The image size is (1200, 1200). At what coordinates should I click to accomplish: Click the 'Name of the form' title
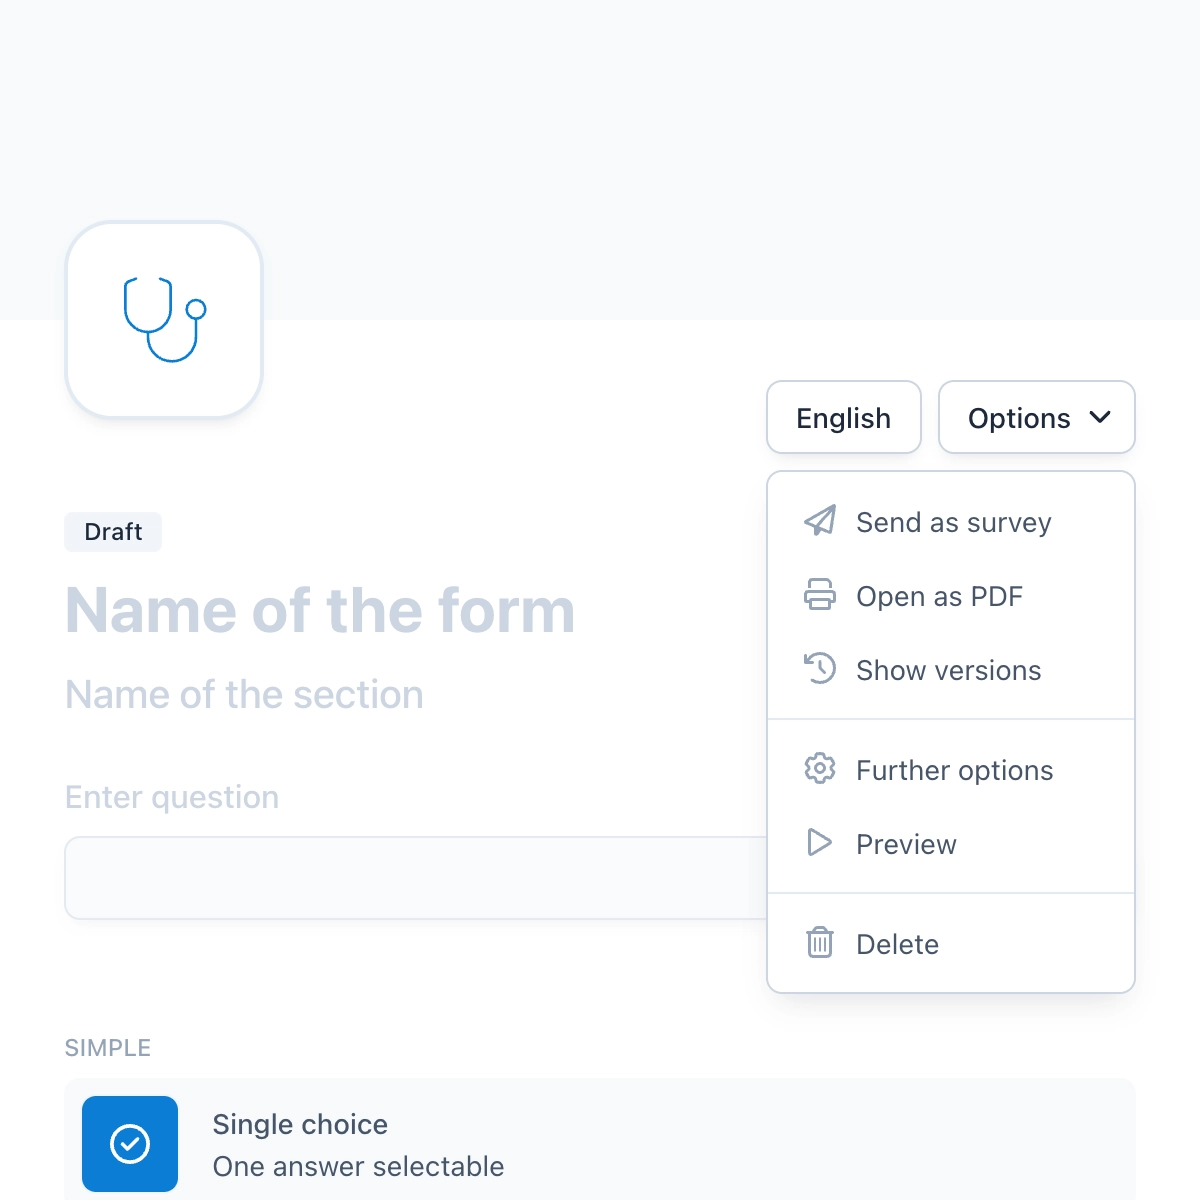[320, 611]
